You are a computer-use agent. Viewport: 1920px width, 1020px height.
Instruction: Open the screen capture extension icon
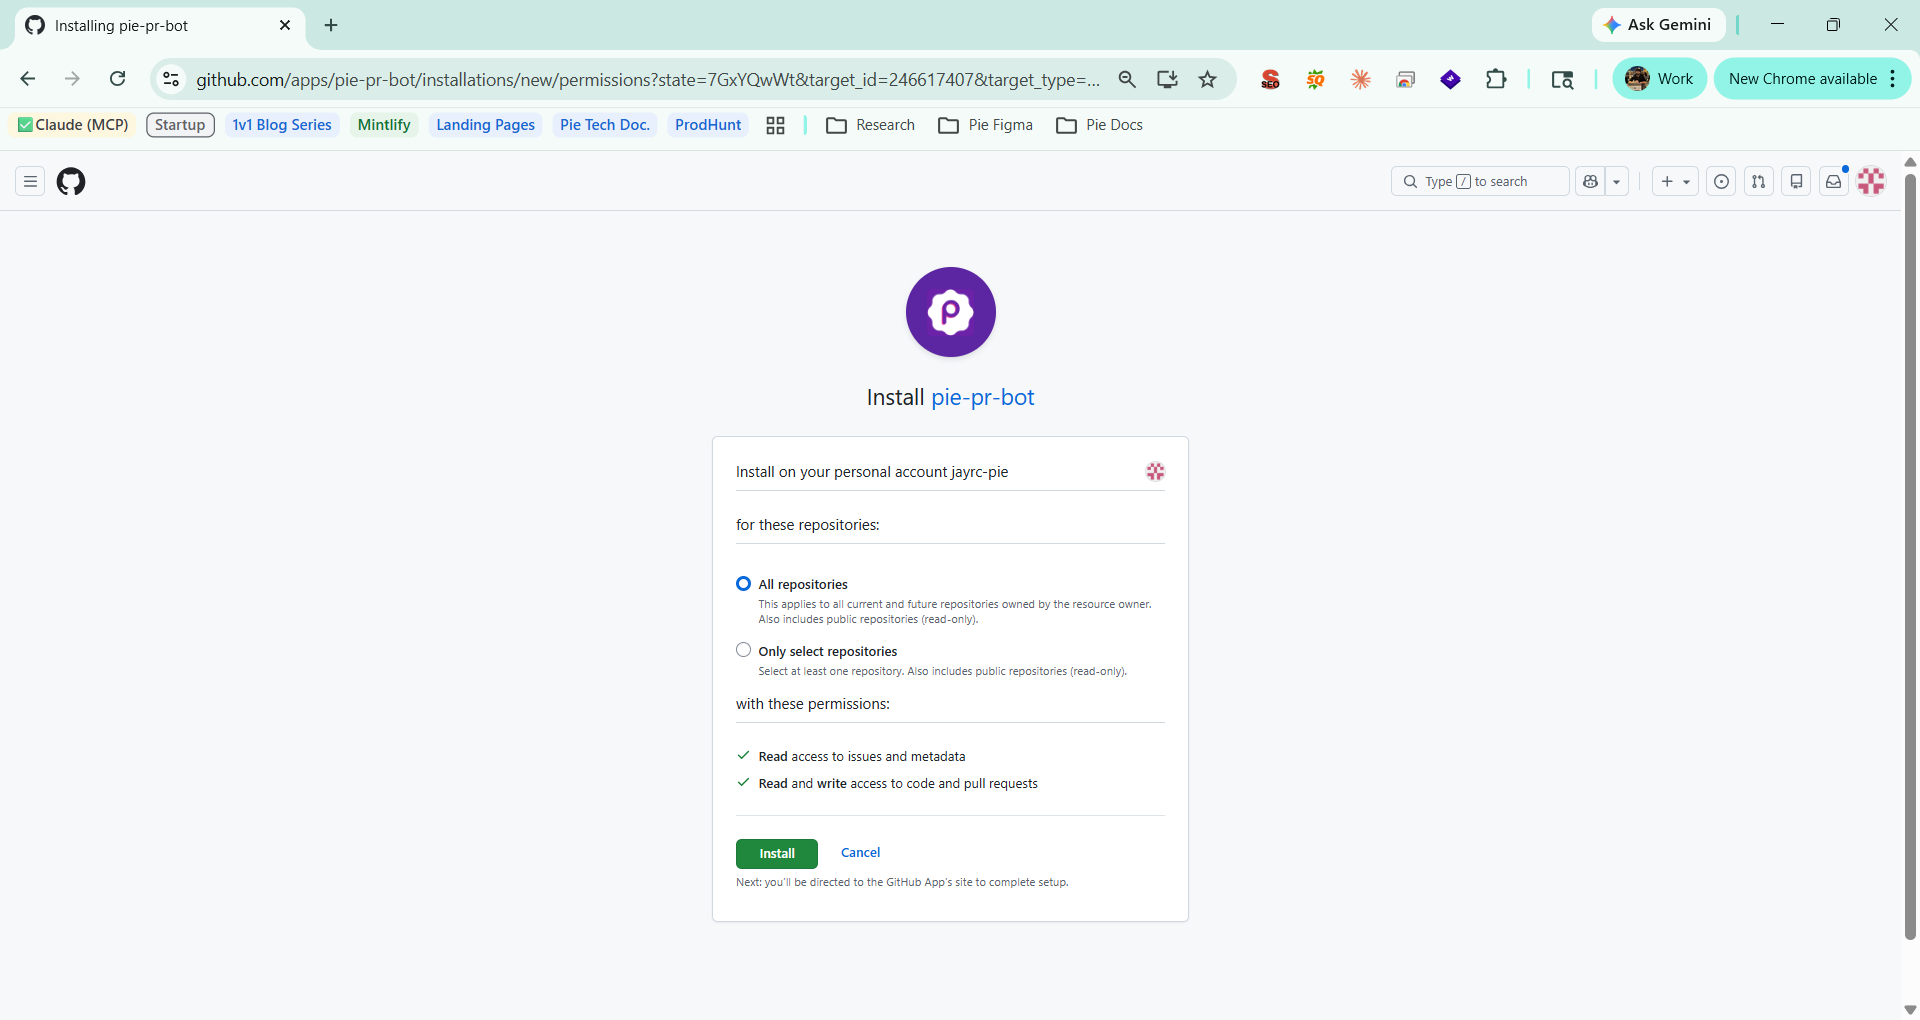(1405, 79)
